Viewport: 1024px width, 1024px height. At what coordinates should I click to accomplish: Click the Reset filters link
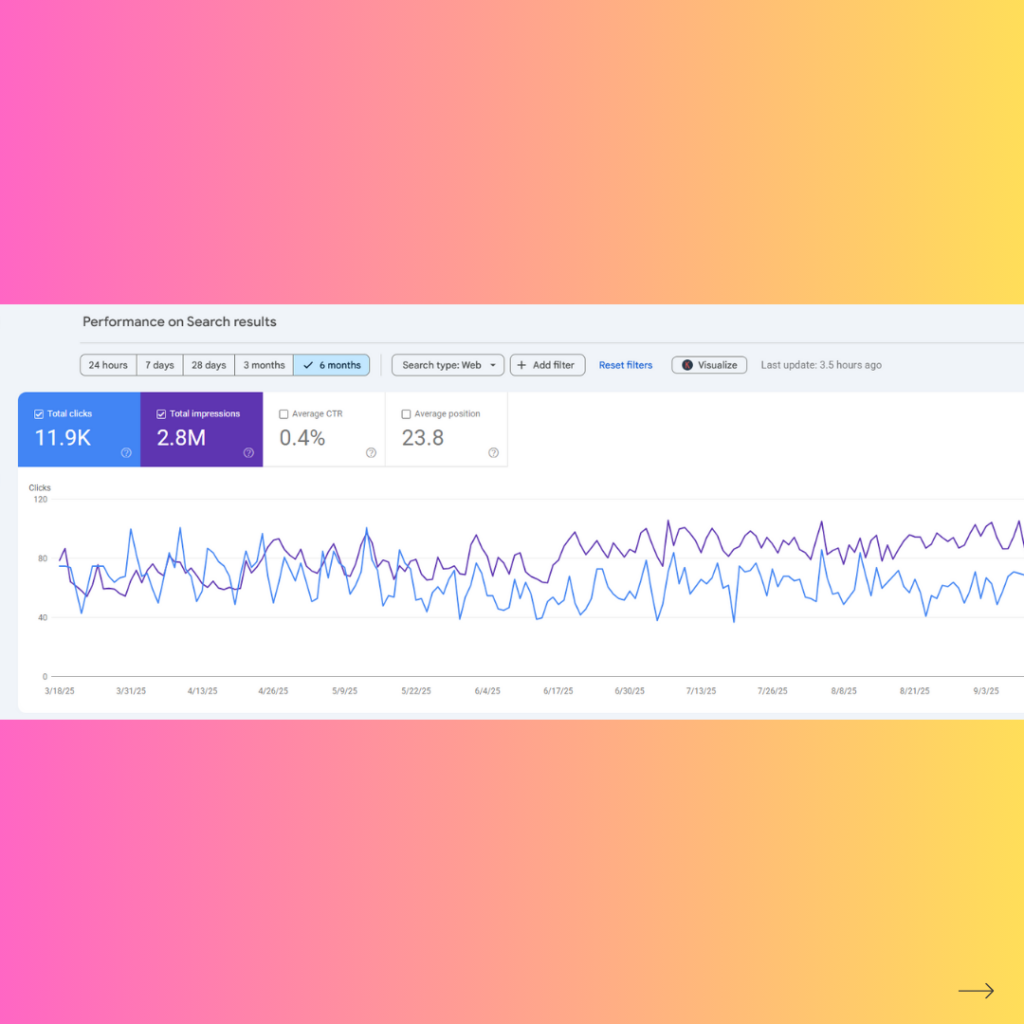point(625,365)
